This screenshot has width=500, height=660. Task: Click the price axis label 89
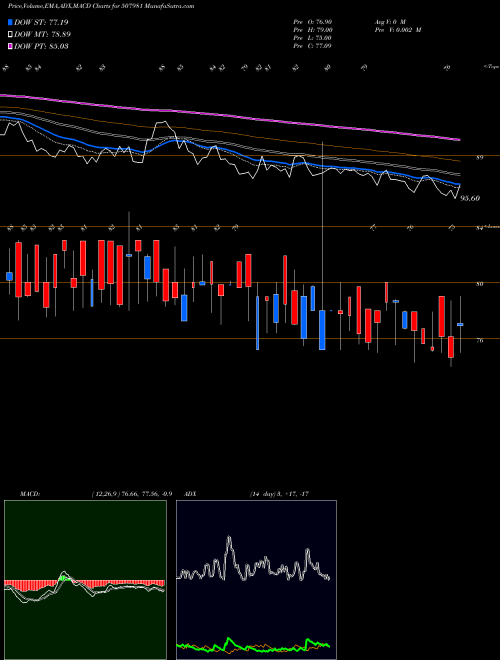[x=479, y=158]
